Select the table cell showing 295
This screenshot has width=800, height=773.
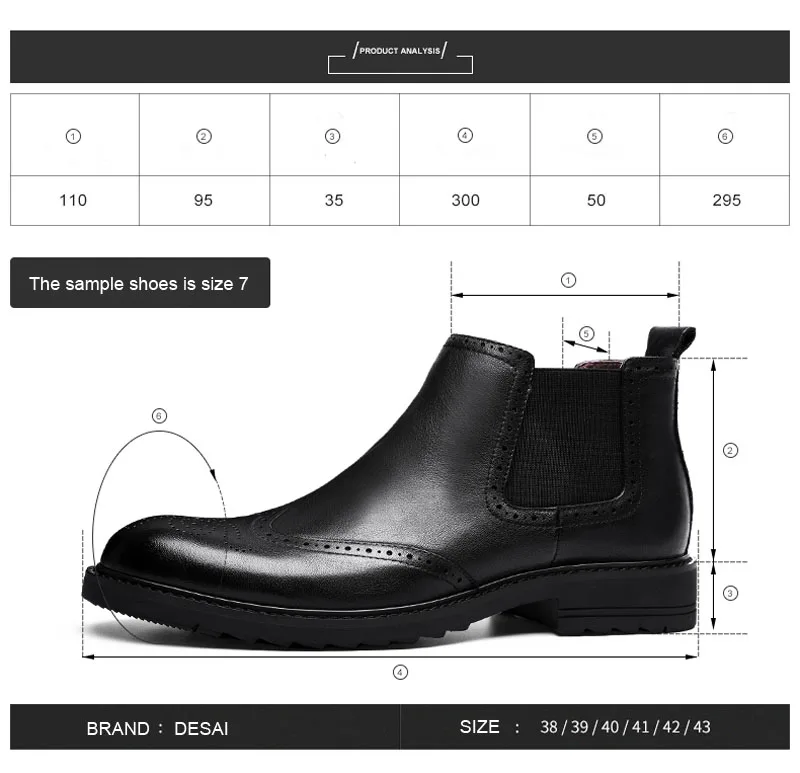pos(724,201)
